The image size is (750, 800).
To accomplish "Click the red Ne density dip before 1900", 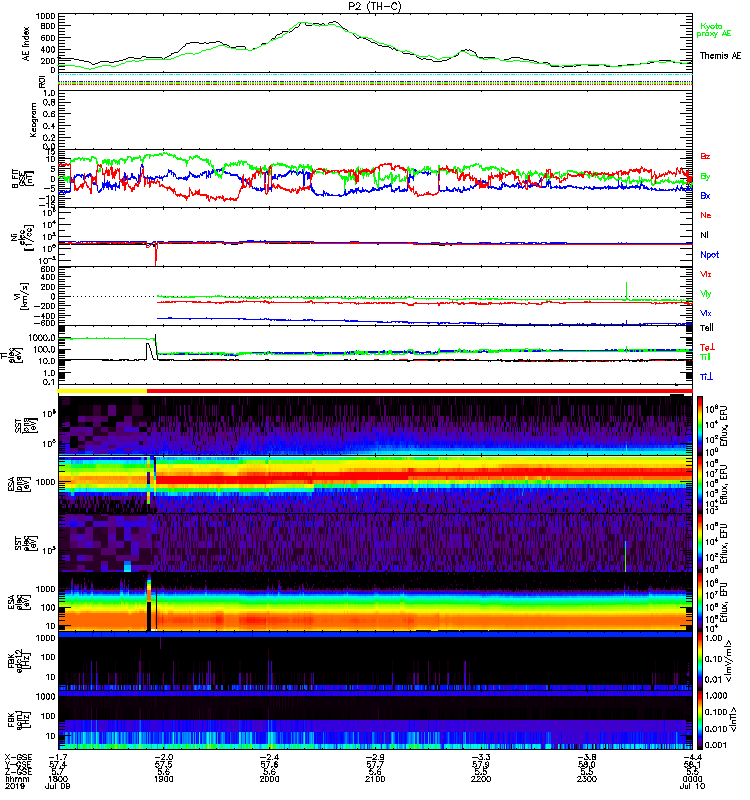I will [x=156, y=255].
